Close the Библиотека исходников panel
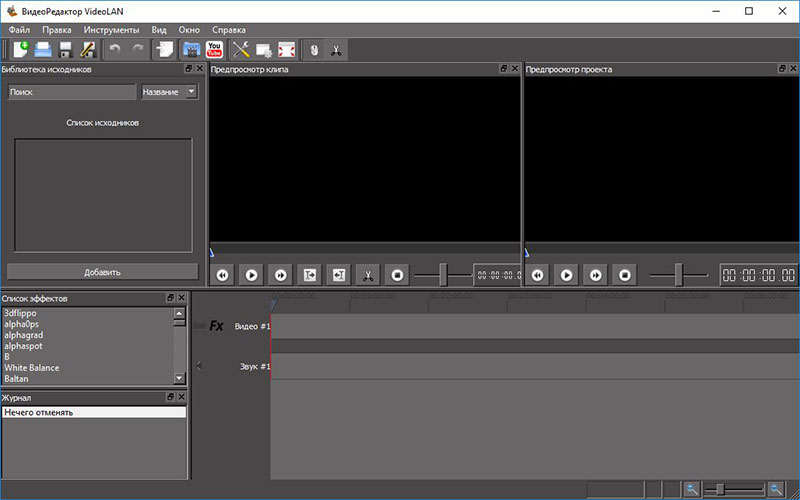Image resolution: width=800 pixels, height=500 pixels. coord(199,68)
